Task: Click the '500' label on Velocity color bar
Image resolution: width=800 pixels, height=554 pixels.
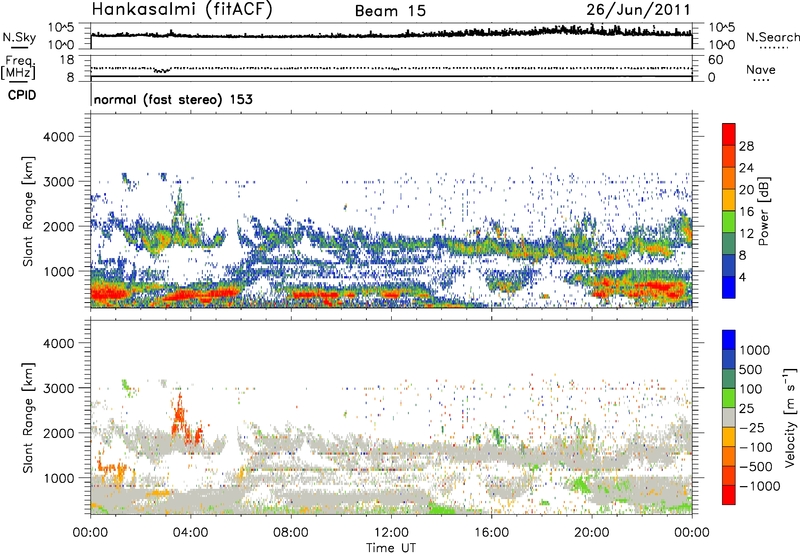Action: (x=751, y=370)
